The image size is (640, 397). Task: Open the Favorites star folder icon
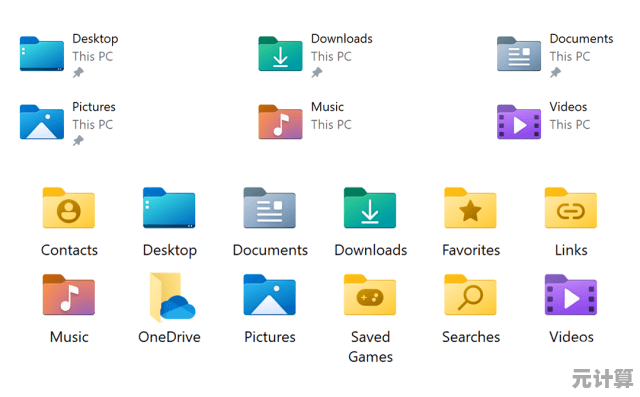[x=470, y=208]
